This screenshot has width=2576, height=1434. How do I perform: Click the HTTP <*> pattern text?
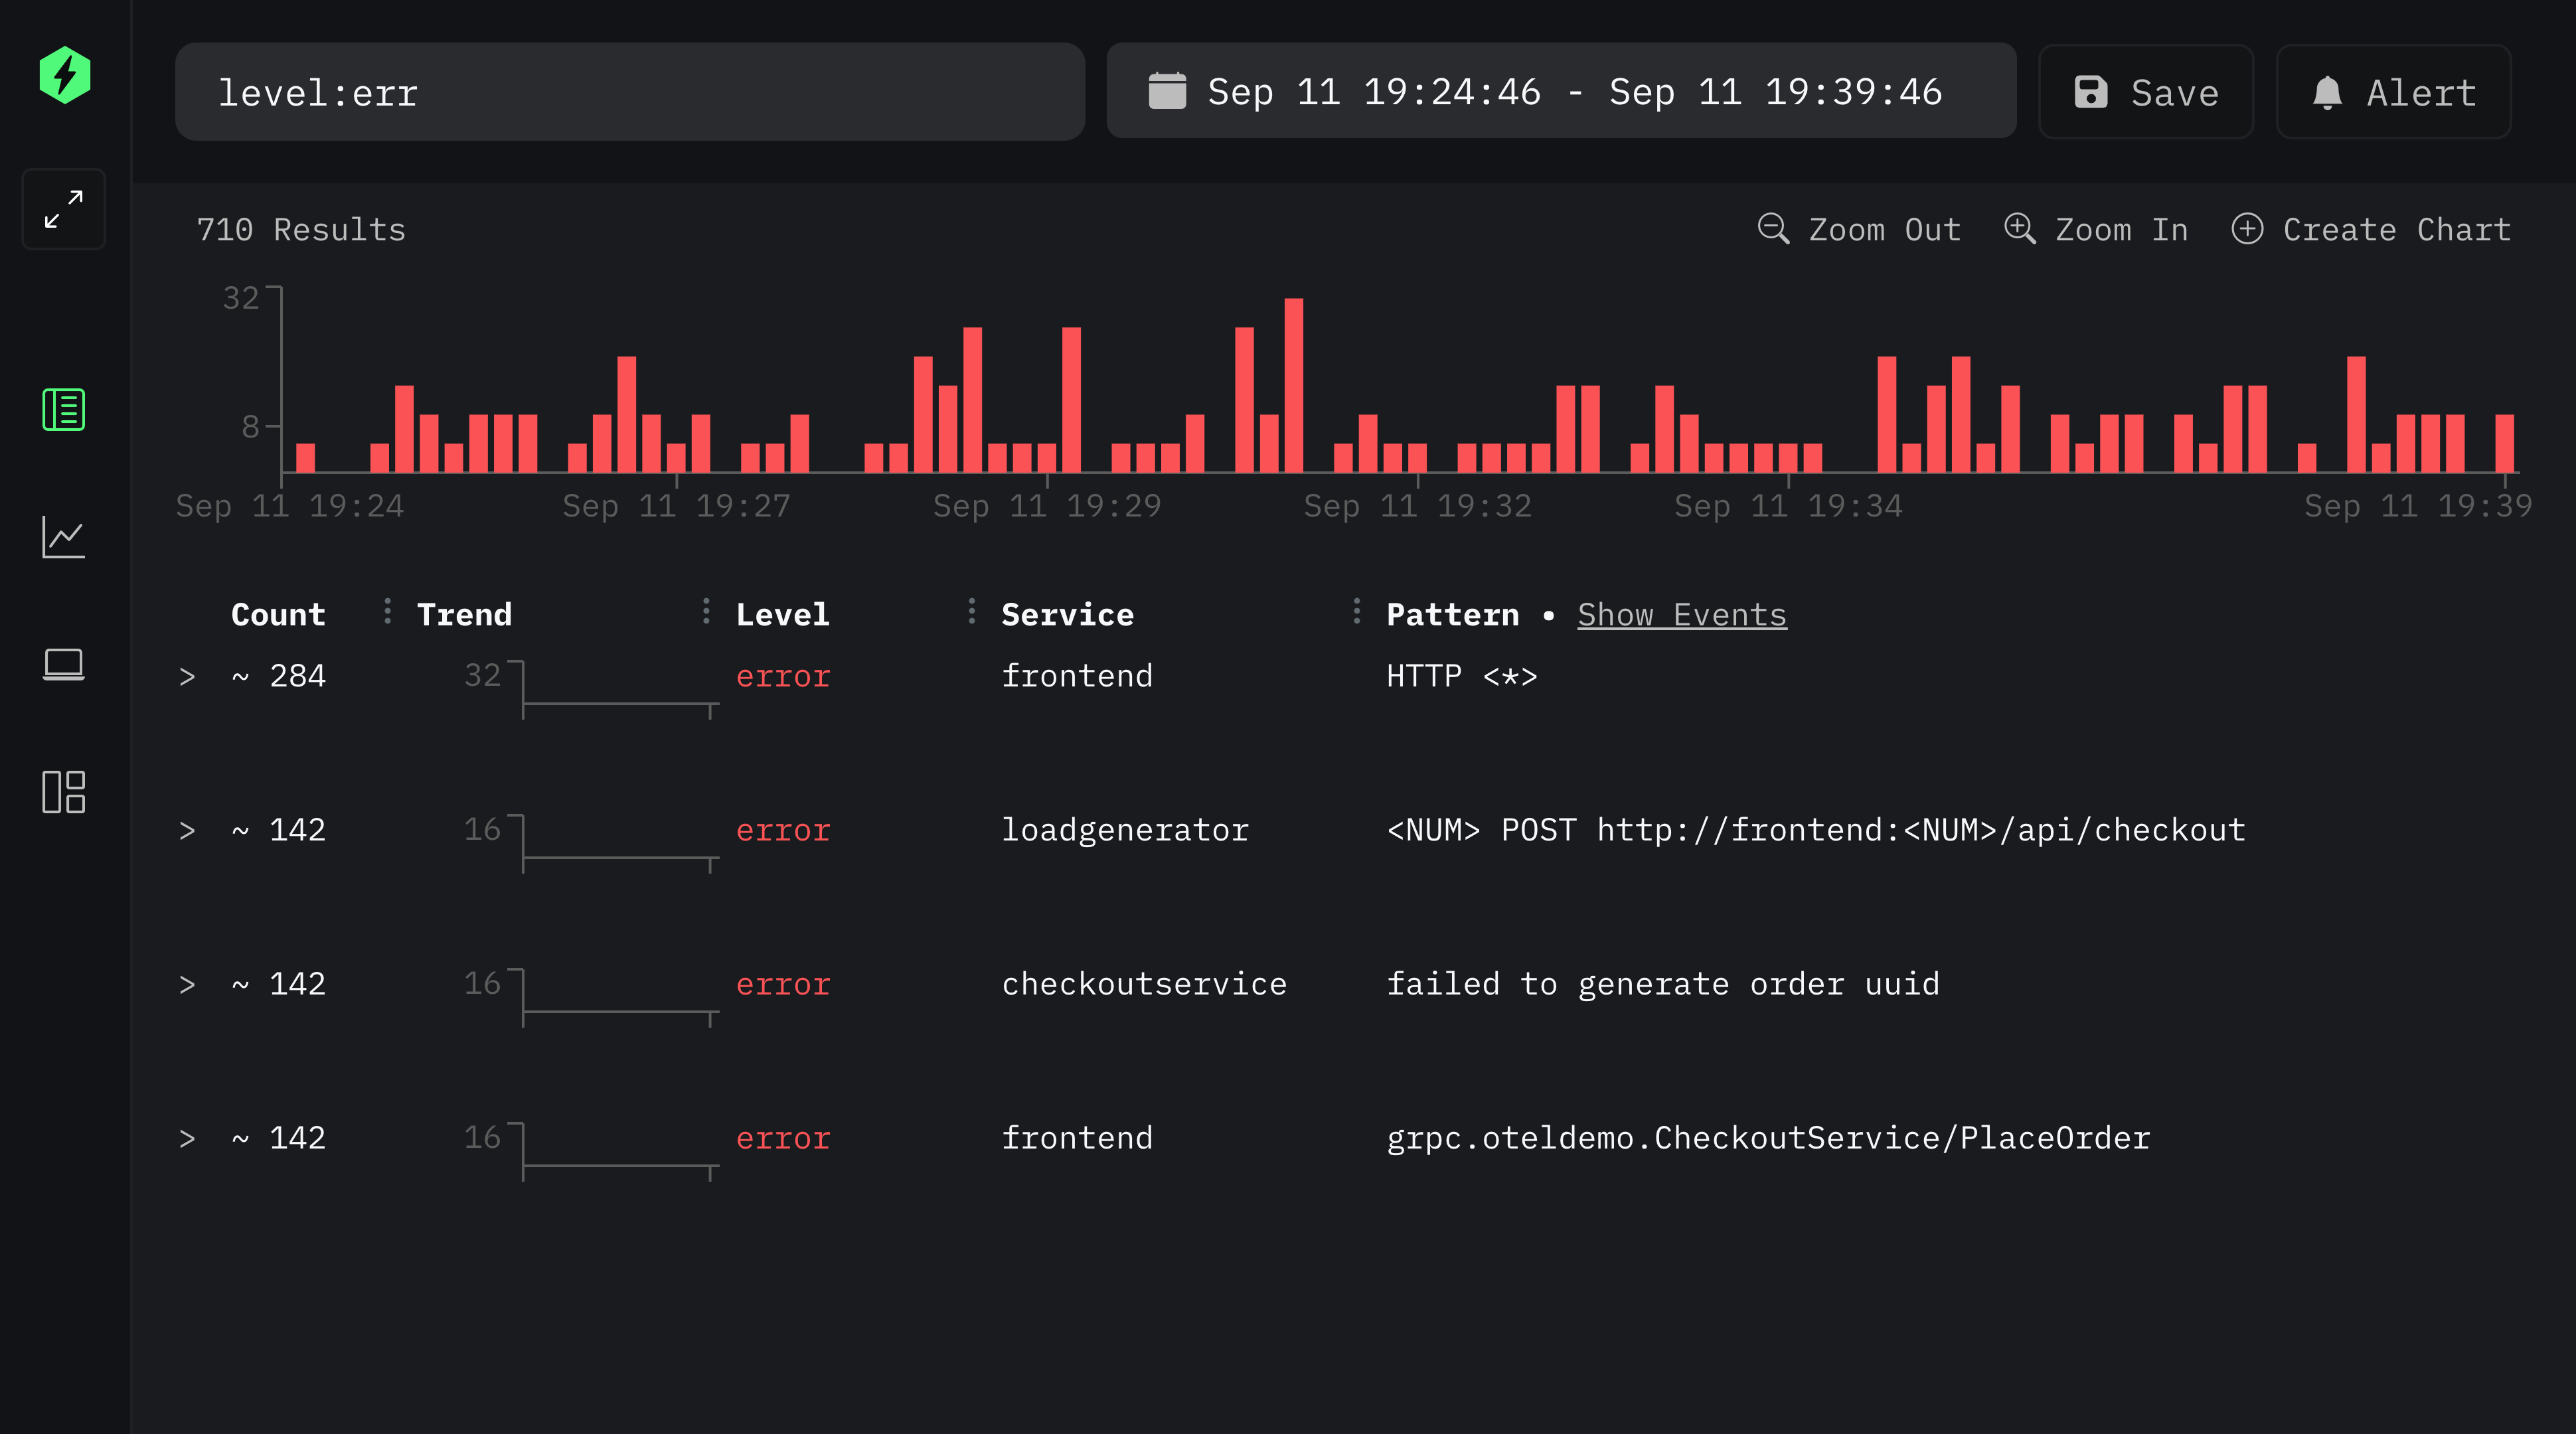click(x=1462, y=676)
